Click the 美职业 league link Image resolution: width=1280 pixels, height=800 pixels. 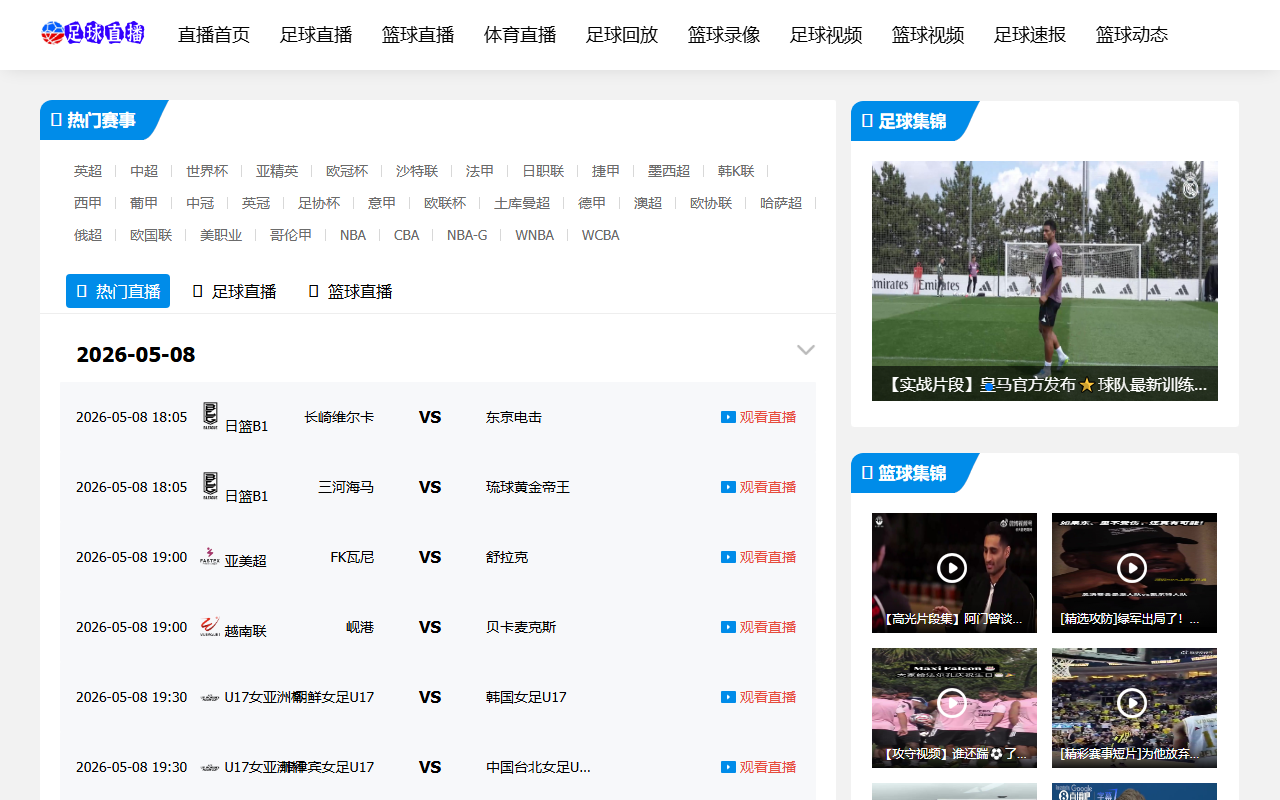[221, 235]
